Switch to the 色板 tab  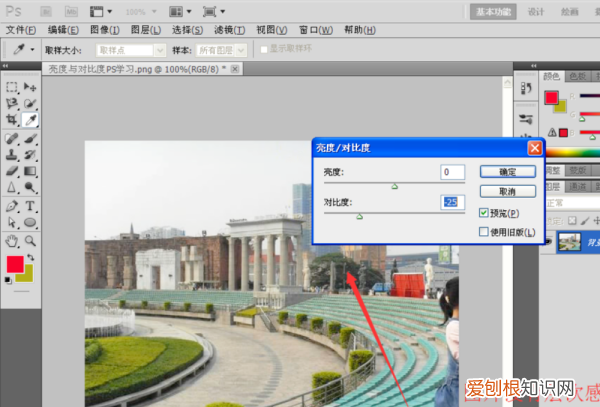[x=577, y=76]
